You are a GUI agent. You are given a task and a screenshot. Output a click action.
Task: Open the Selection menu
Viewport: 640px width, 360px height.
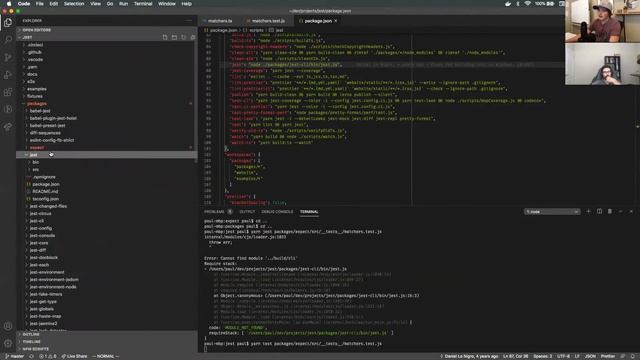[74, 4]
